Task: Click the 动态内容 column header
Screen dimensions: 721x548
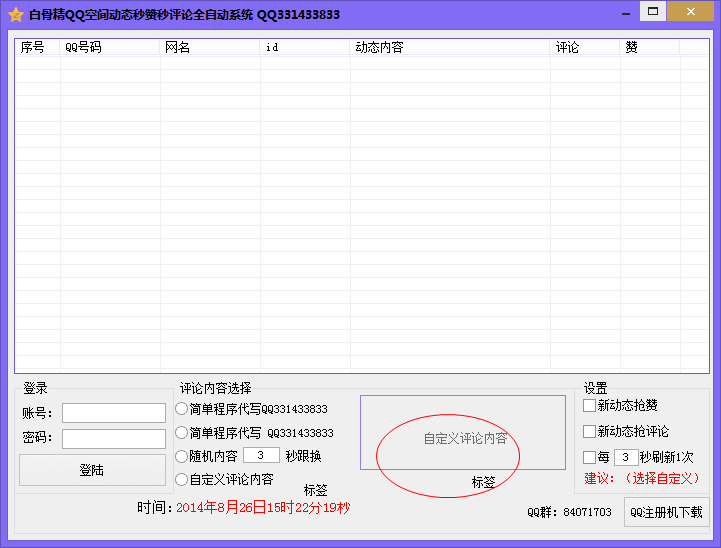Action: (450, 47)
